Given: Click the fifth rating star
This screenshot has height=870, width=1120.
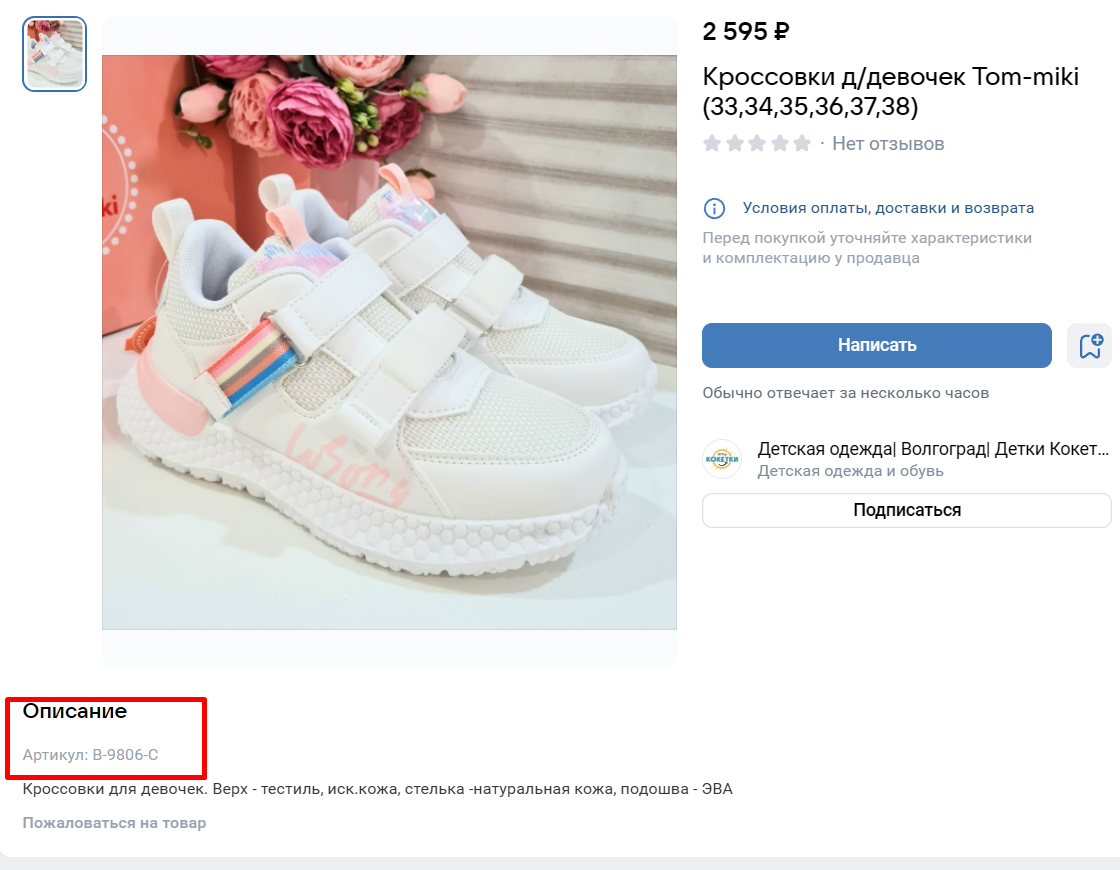Looking at the screenshot, I should [x=802, y=144].
